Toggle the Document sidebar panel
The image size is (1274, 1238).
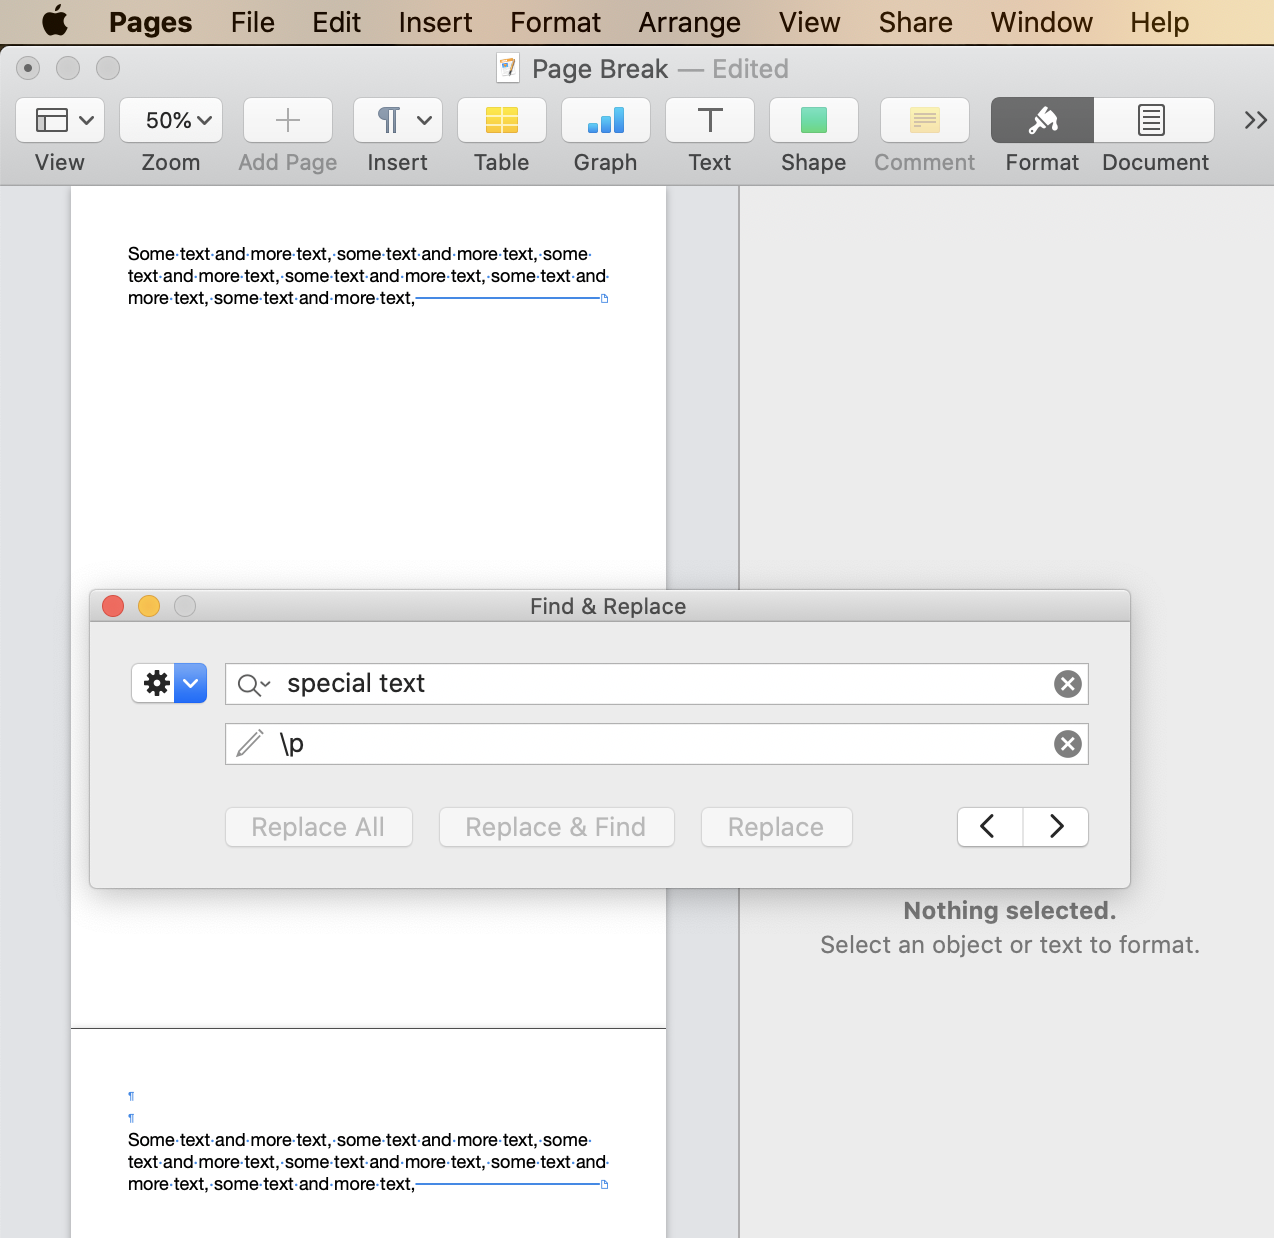1153,121
